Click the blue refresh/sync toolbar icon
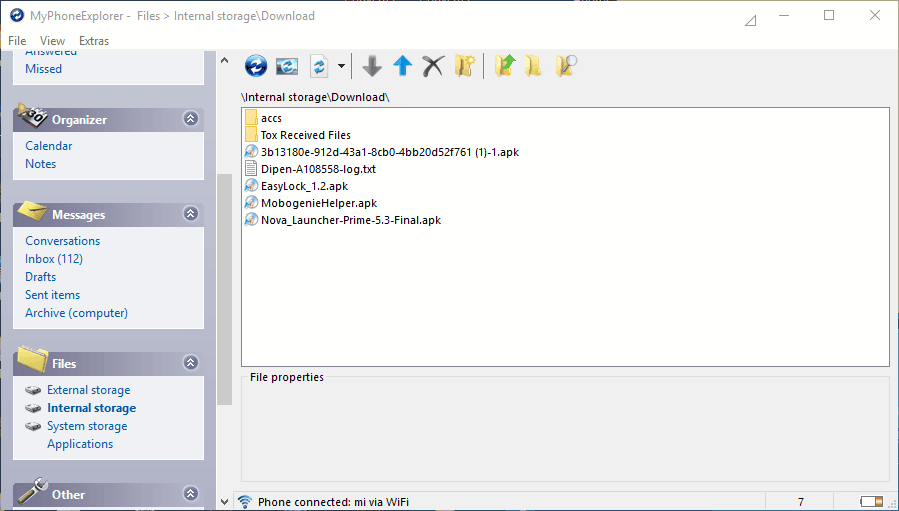 pos(256,66)
